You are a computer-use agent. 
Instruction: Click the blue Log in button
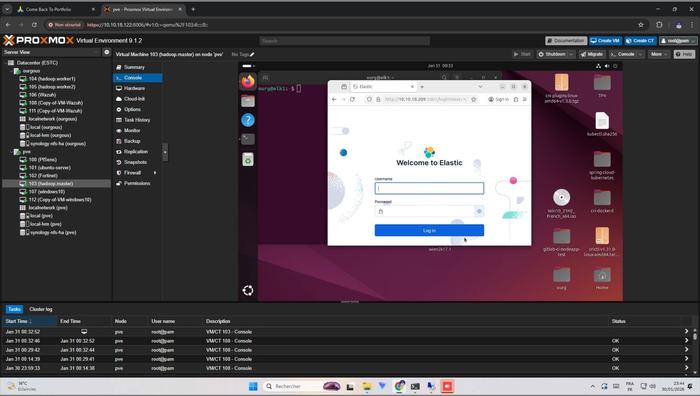point(429,230)
